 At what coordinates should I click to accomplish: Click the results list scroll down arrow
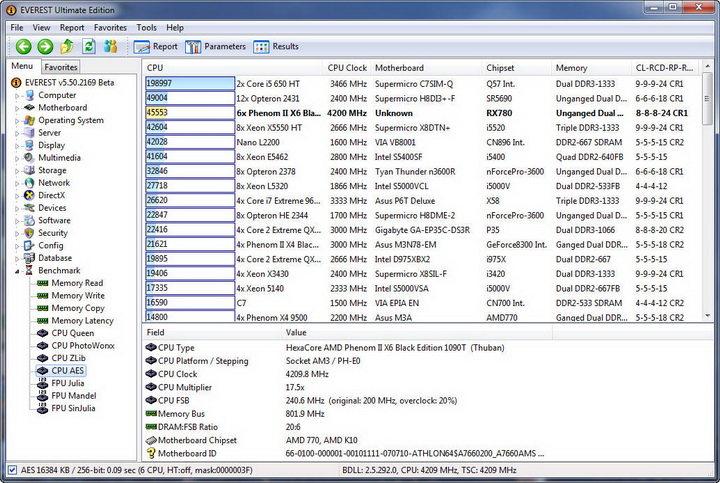(x=708, y=316)
